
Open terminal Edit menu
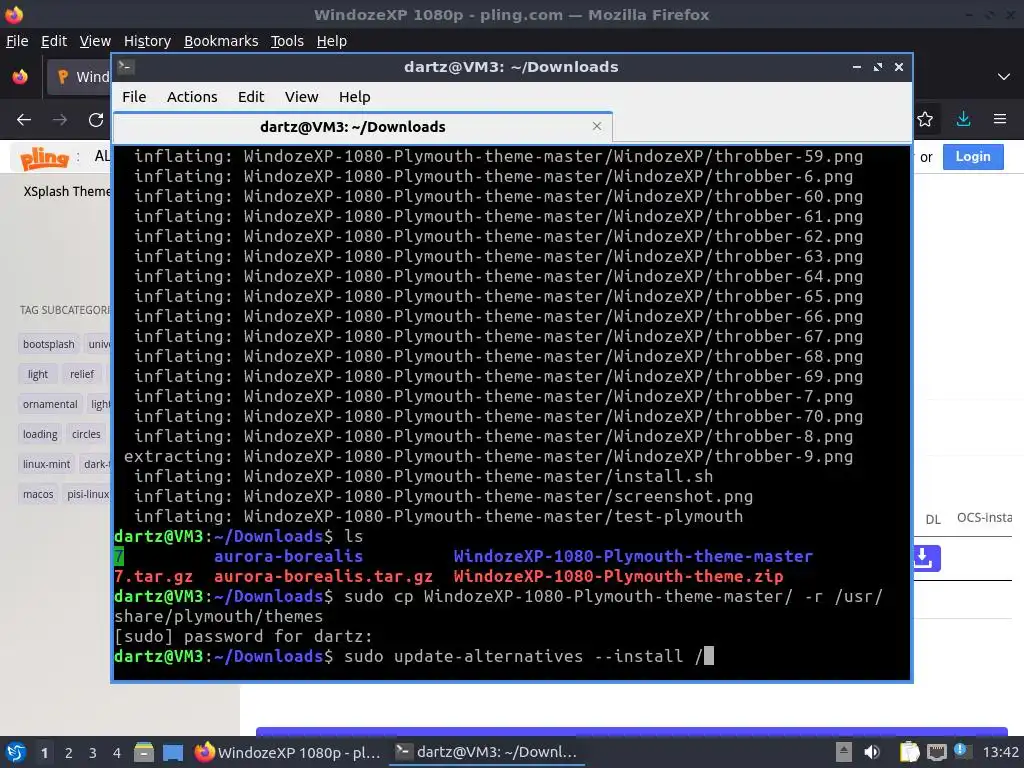tap(251, 97)
